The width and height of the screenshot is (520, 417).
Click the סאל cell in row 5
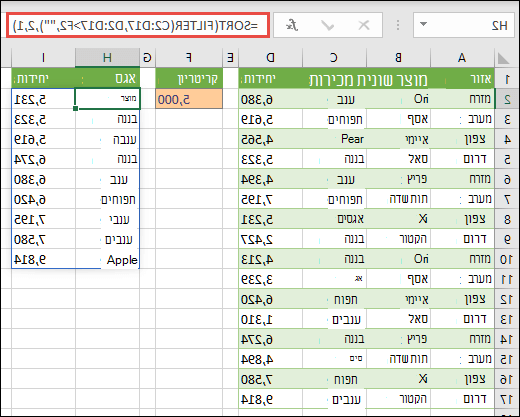[x=398, y=159]
